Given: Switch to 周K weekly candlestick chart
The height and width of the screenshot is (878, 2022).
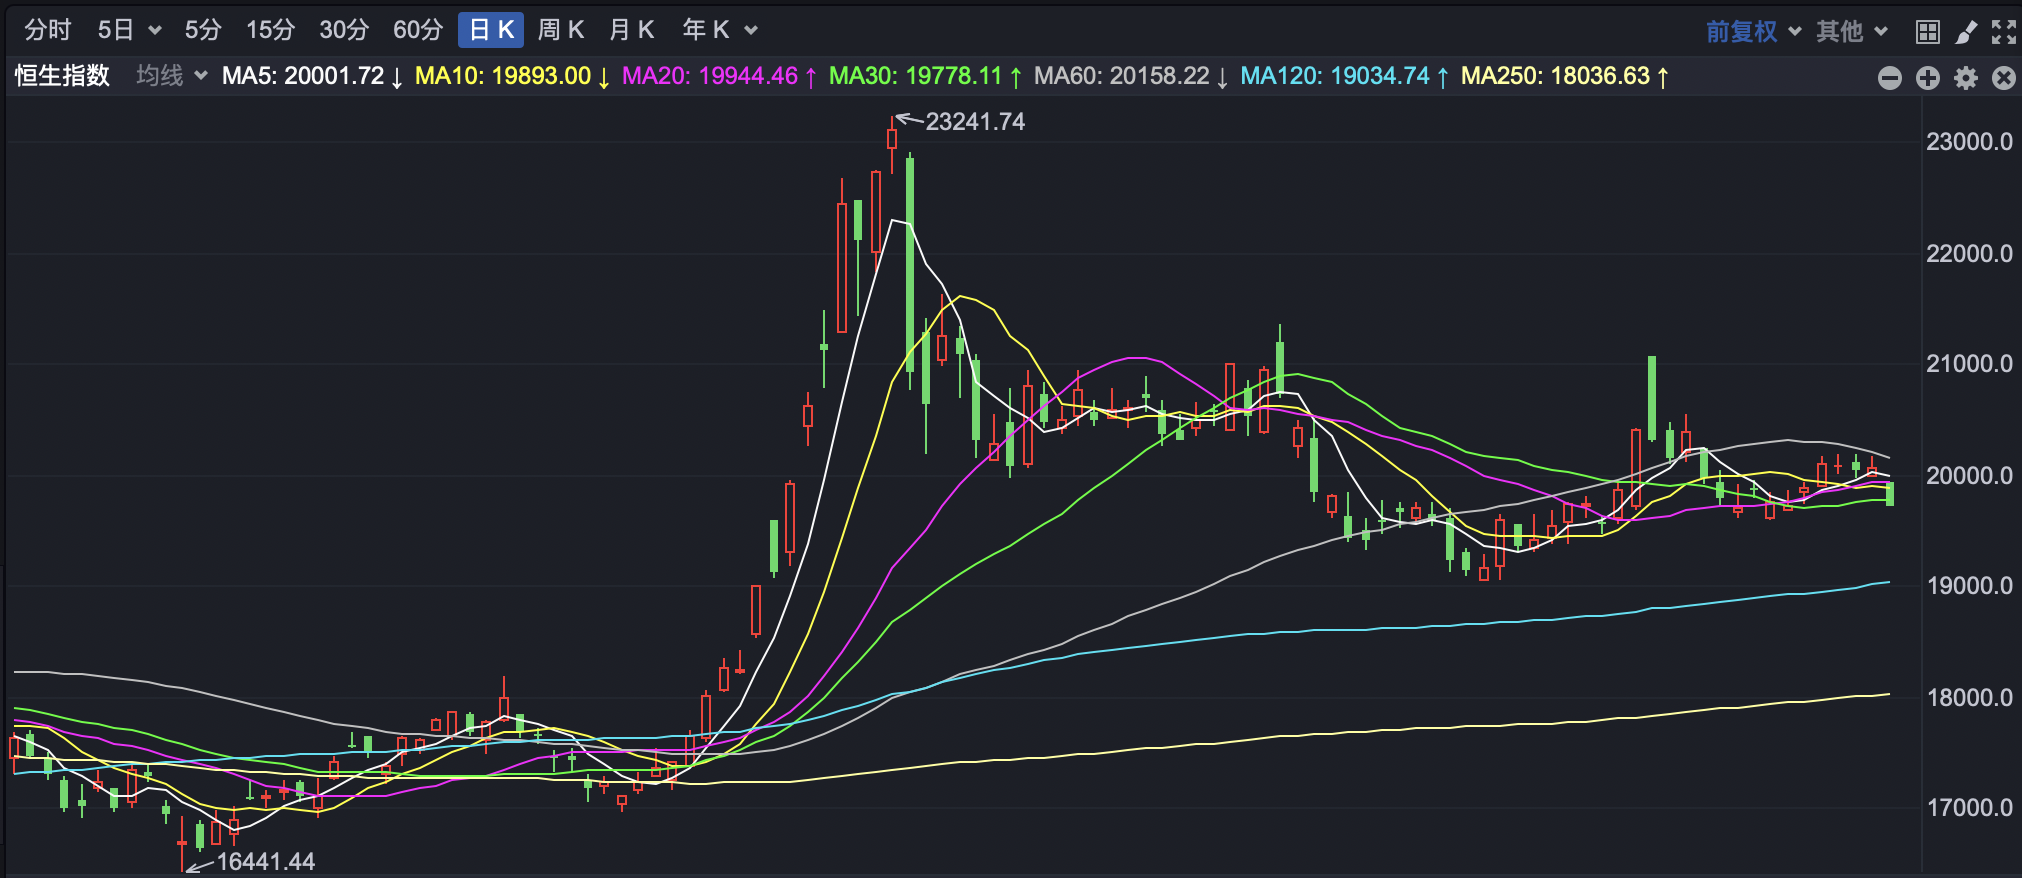Looking at the screenshot, I should tap(560, 30).
